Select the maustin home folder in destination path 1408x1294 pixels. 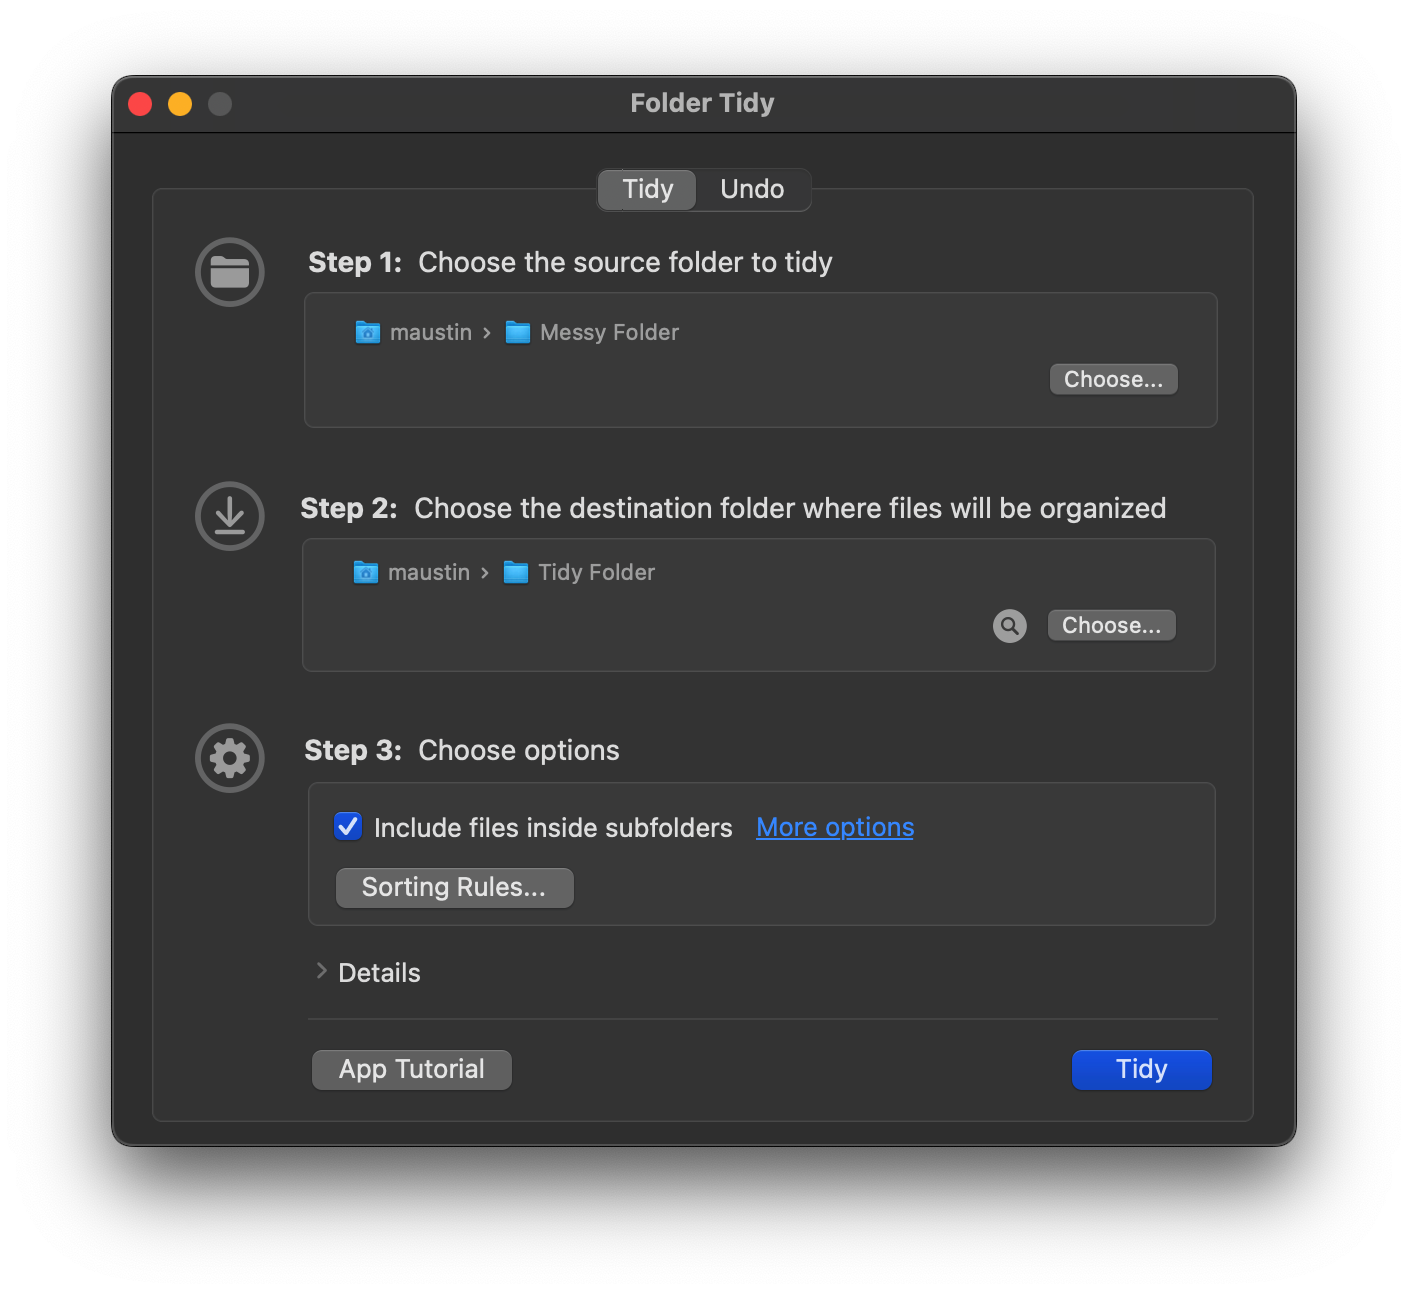pos(427,572)
